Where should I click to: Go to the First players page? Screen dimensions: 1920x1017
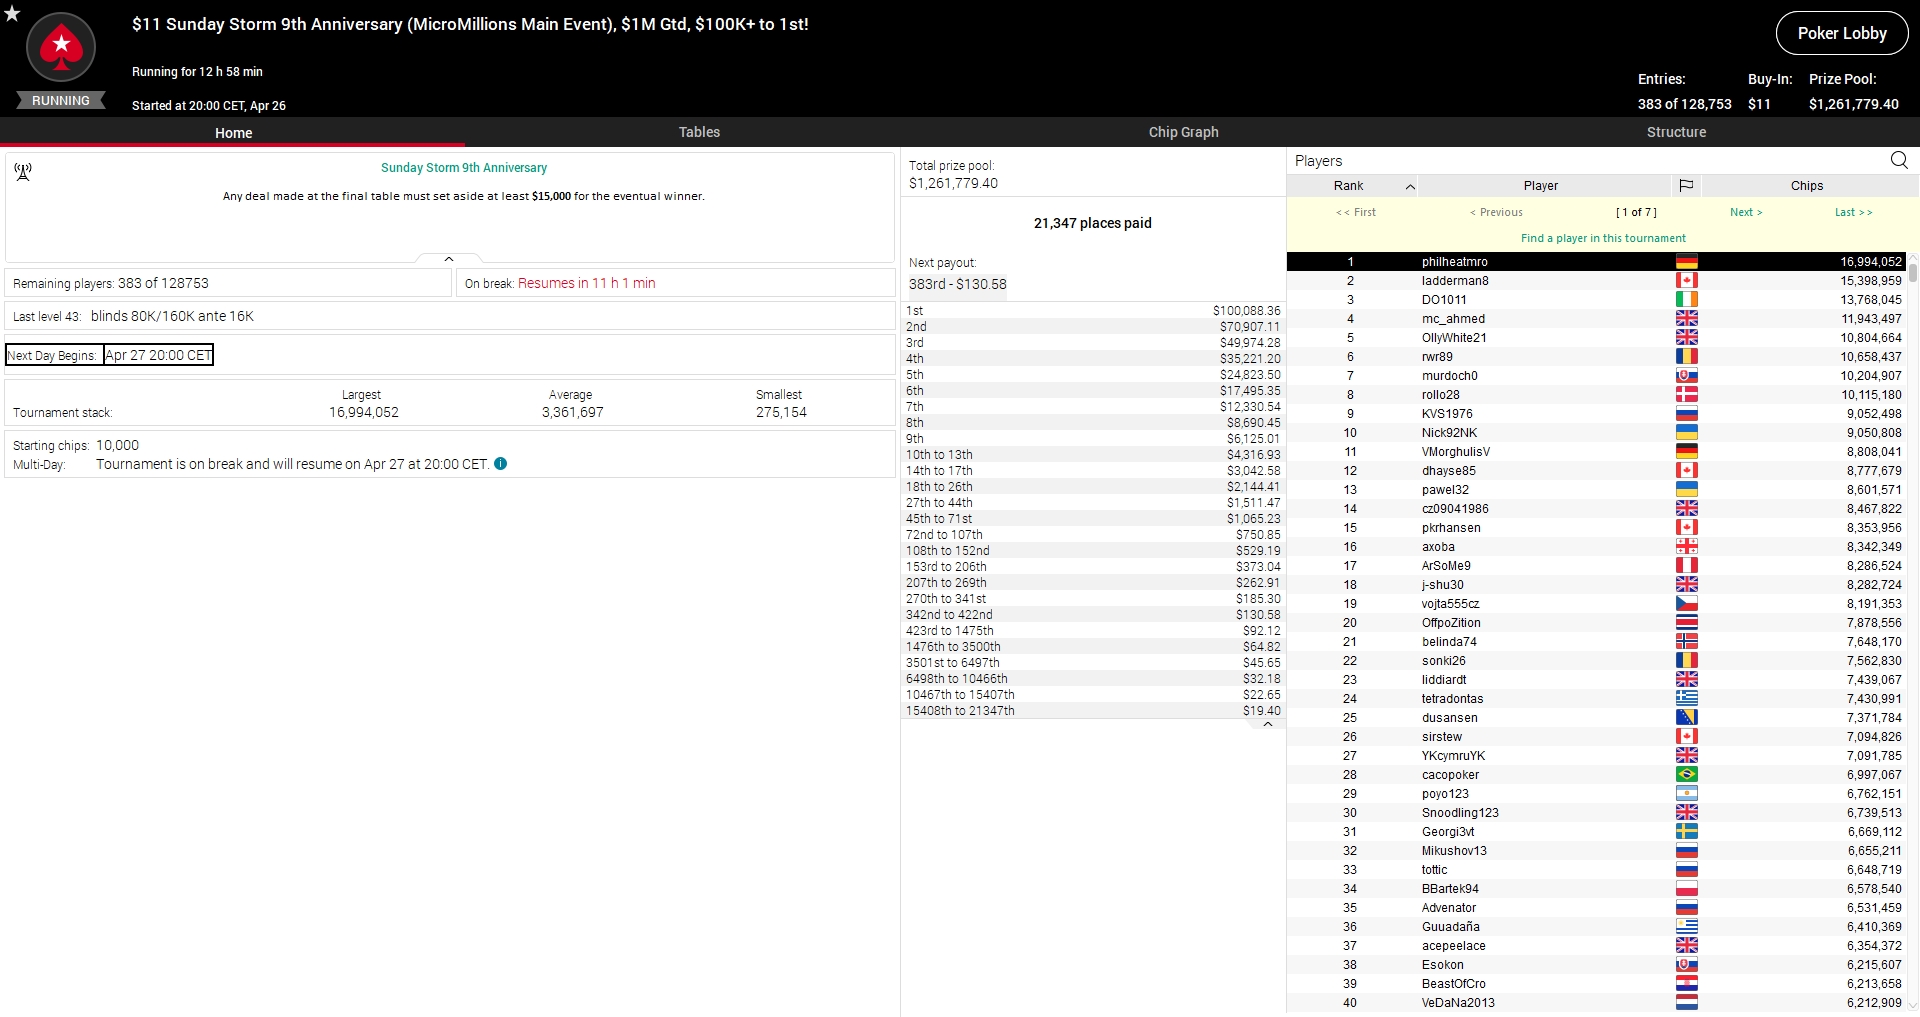click(x=1356, y=212)
